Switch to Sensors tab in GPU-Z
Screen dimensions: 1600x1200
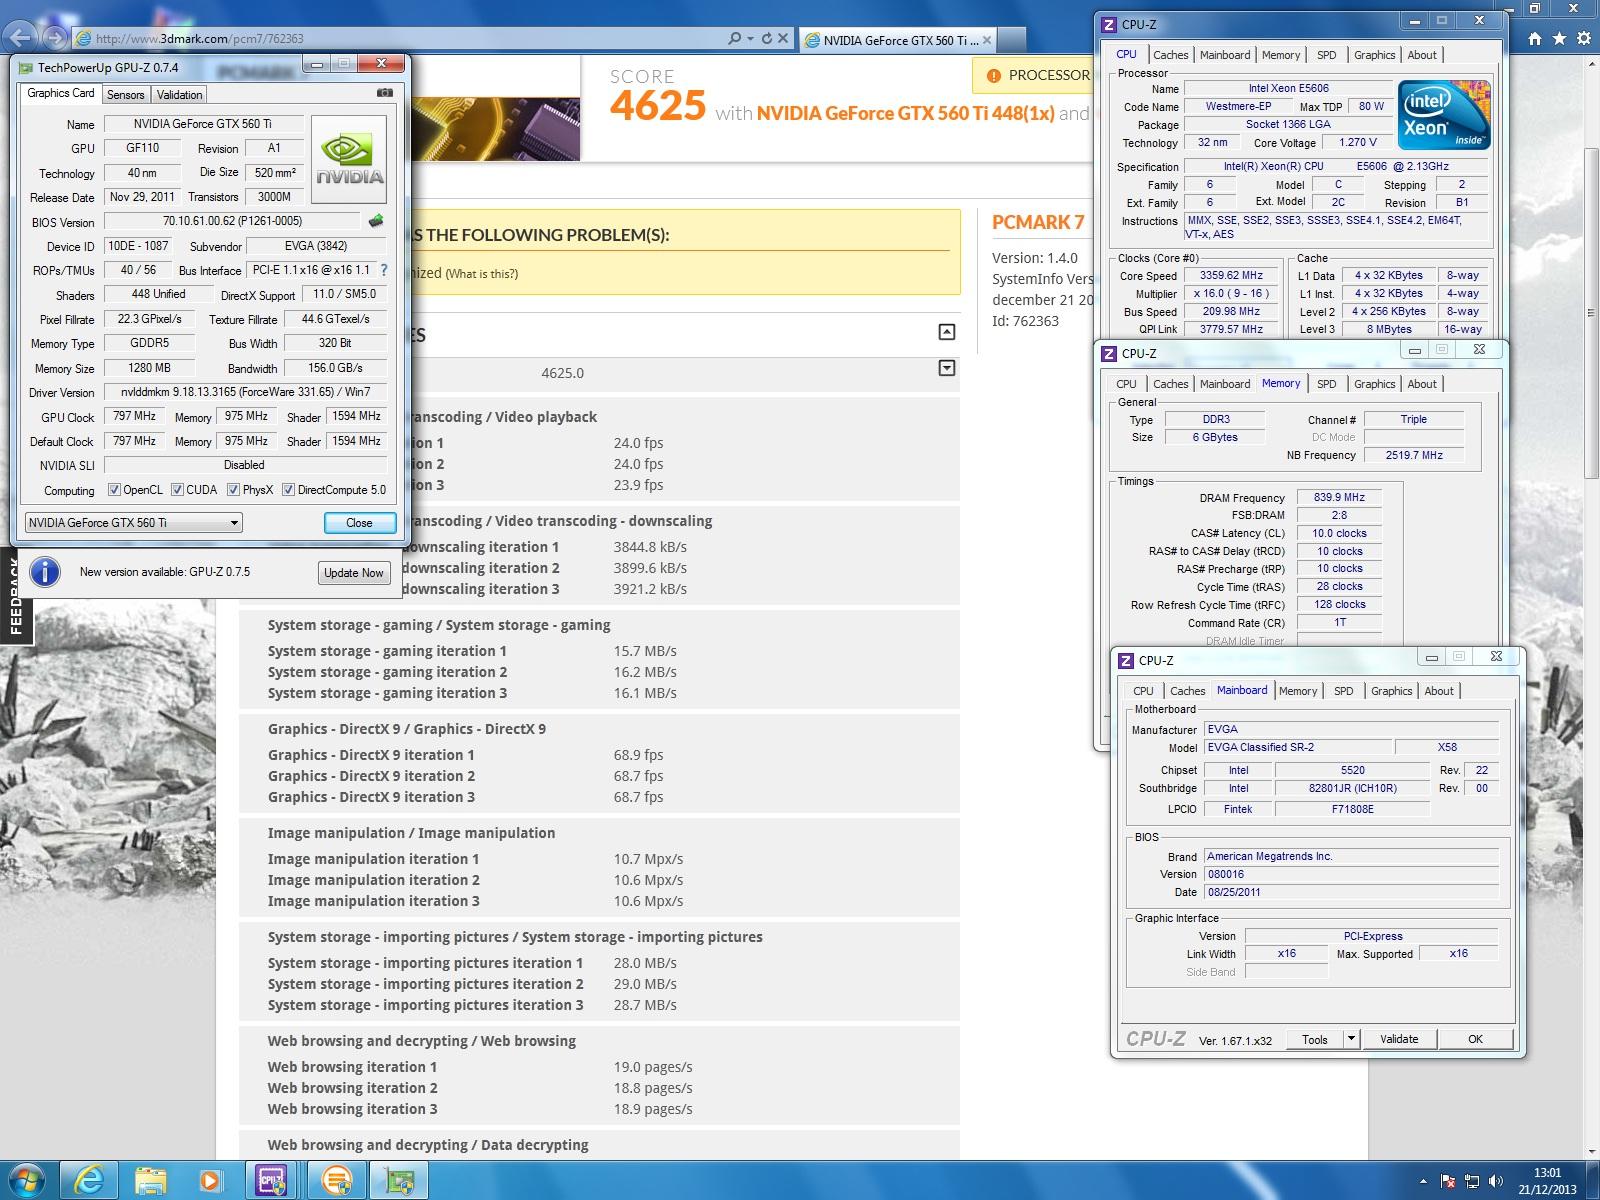click(126, 94)
